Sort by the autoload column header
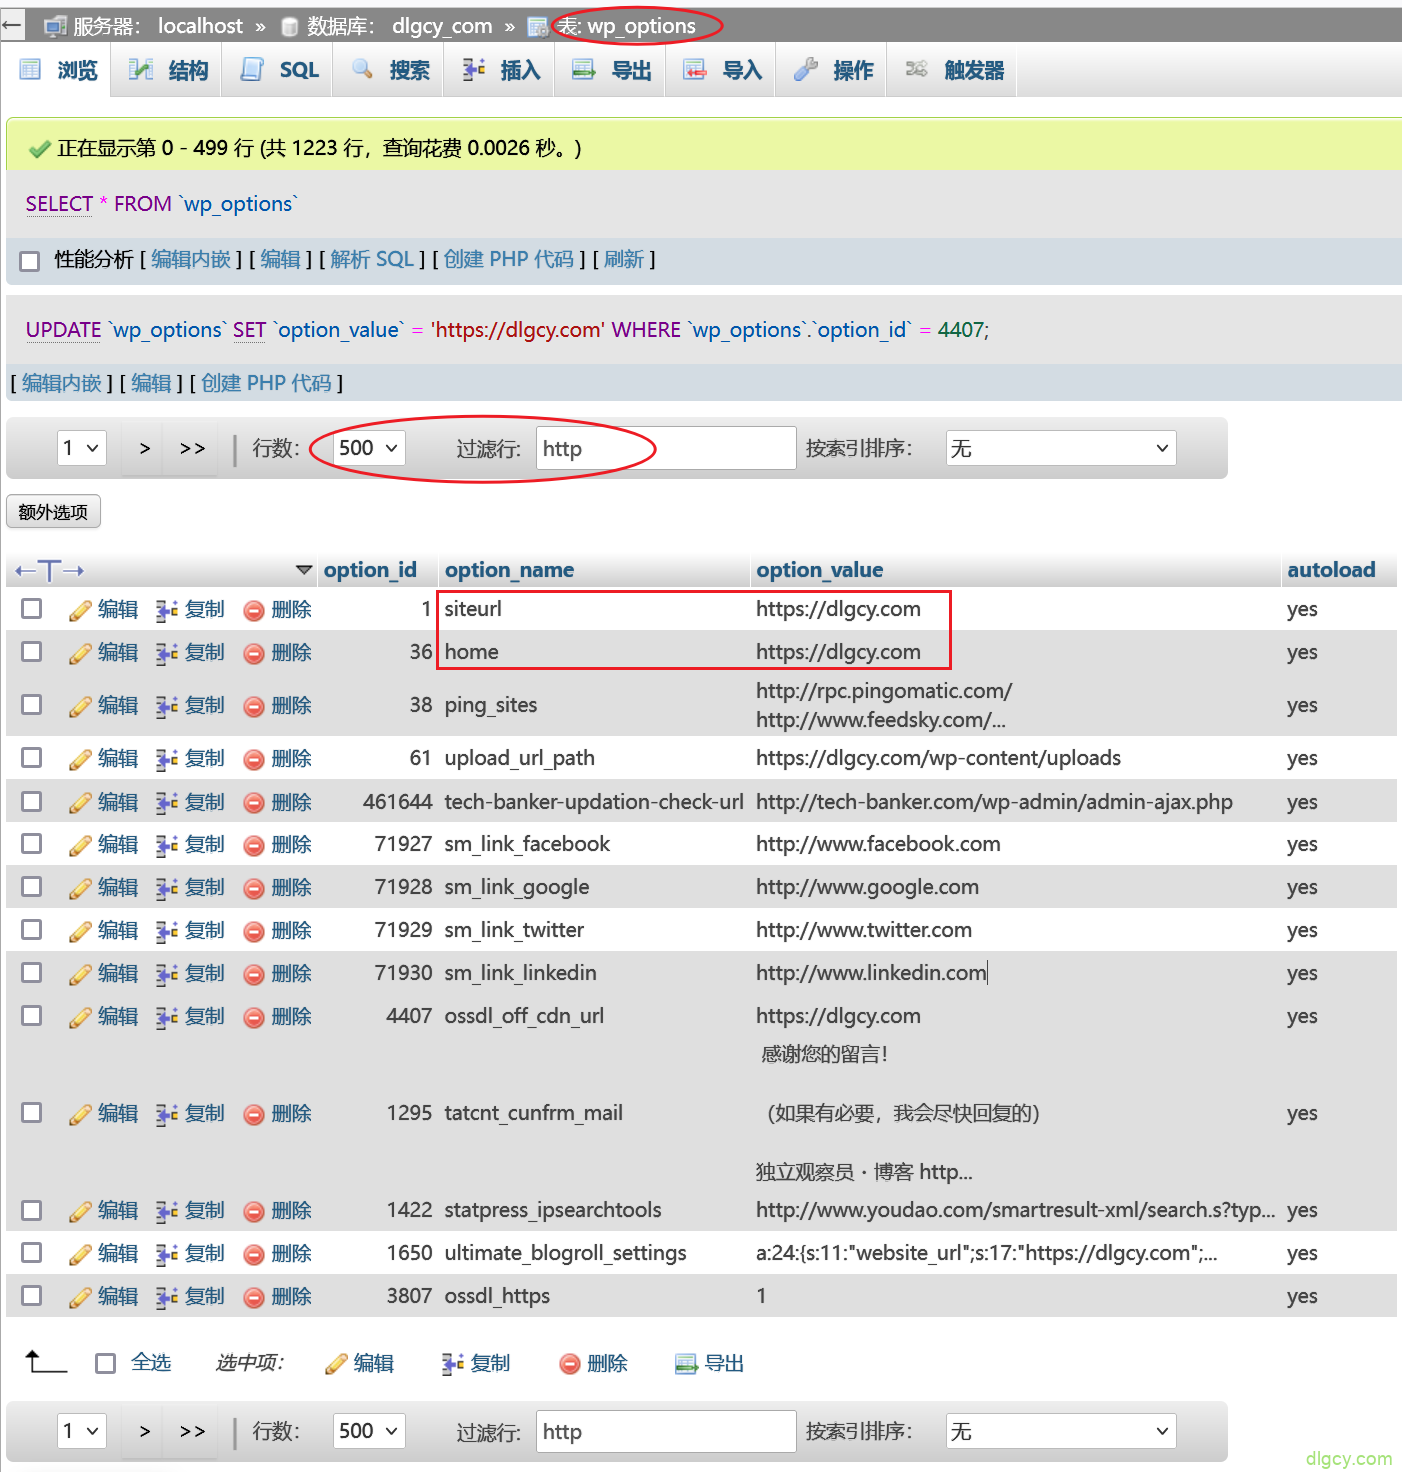 pyautogui.click(x=1331, y=570)
